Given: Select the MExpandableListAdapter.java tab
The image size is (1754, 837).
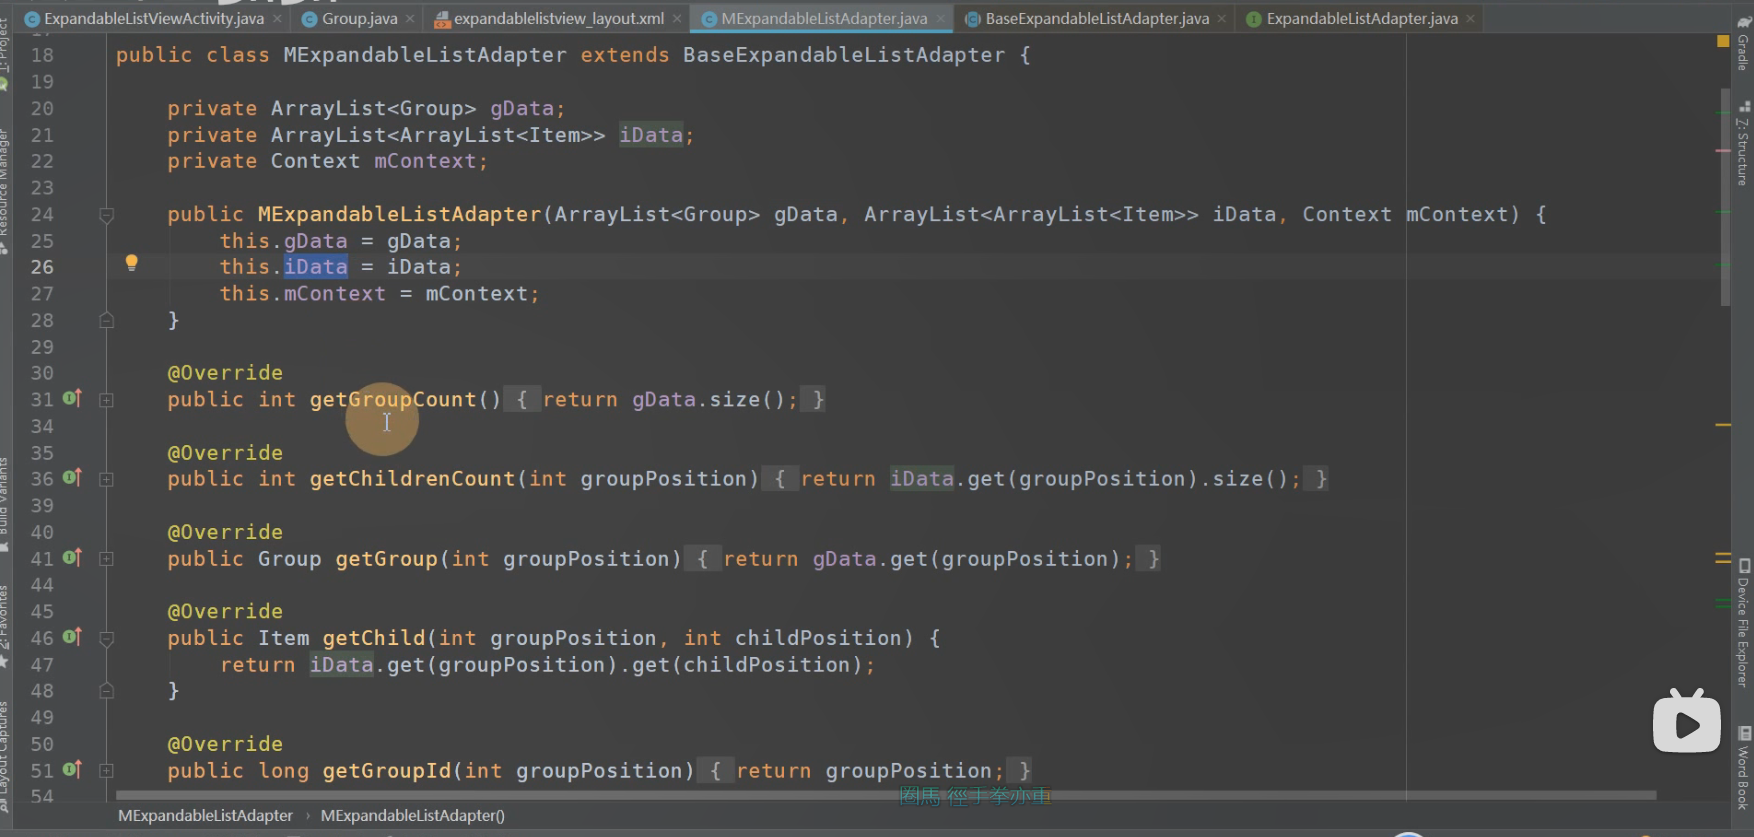Looking at the screenshot, I should pyautogui.click(x=824, y=18).
